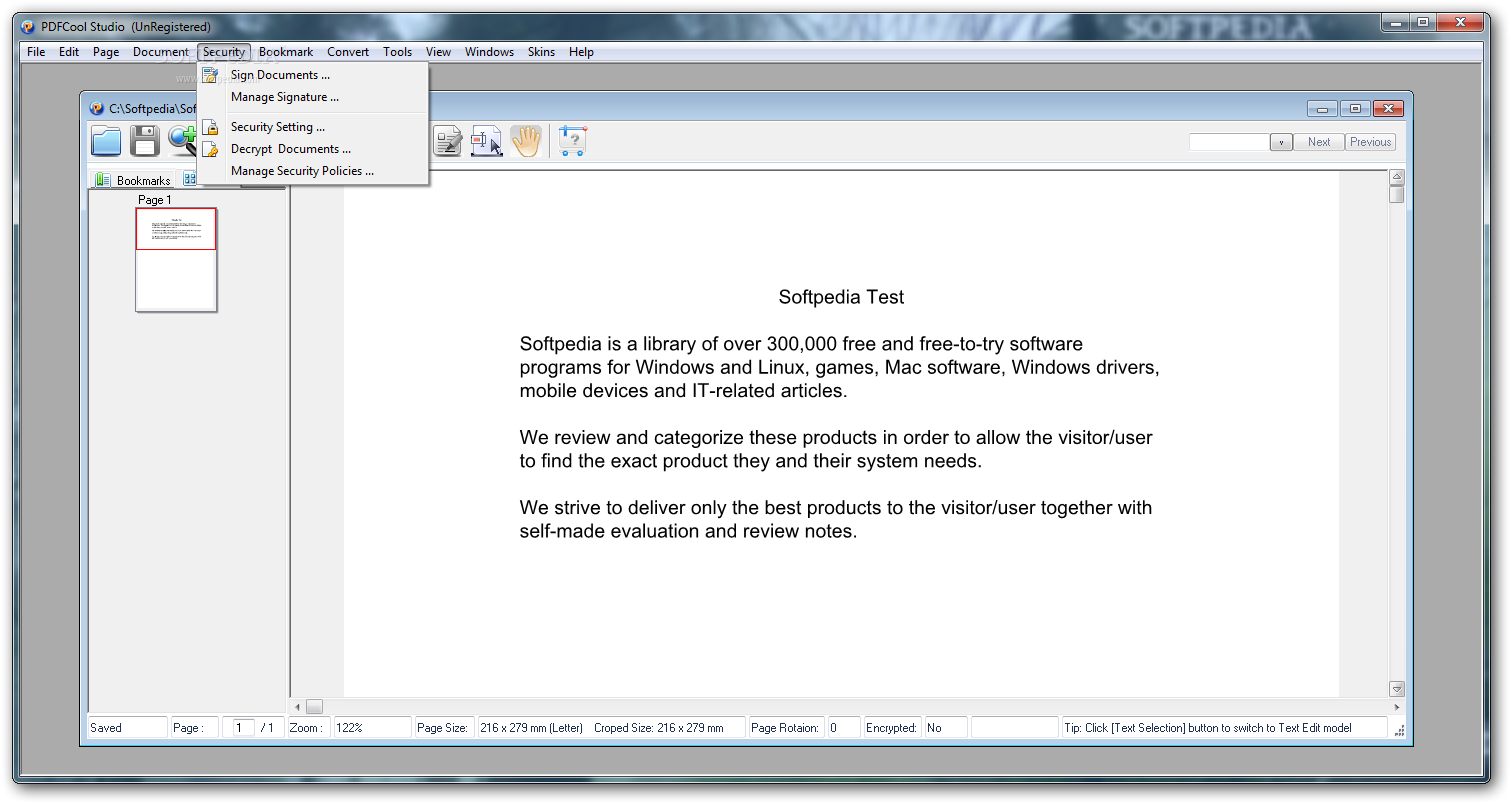1511x804 pixels.
Task: Open the search box dropdown arrow
Action: (1281, 142)
